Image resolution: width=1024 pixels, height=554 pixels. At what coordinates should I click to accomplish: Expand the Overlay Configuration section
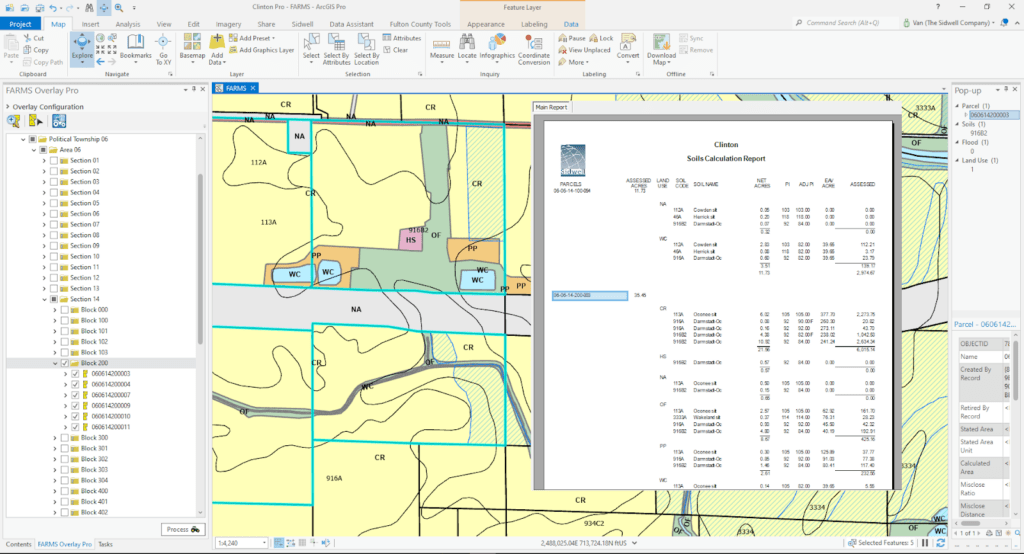(x=8, y=106)
